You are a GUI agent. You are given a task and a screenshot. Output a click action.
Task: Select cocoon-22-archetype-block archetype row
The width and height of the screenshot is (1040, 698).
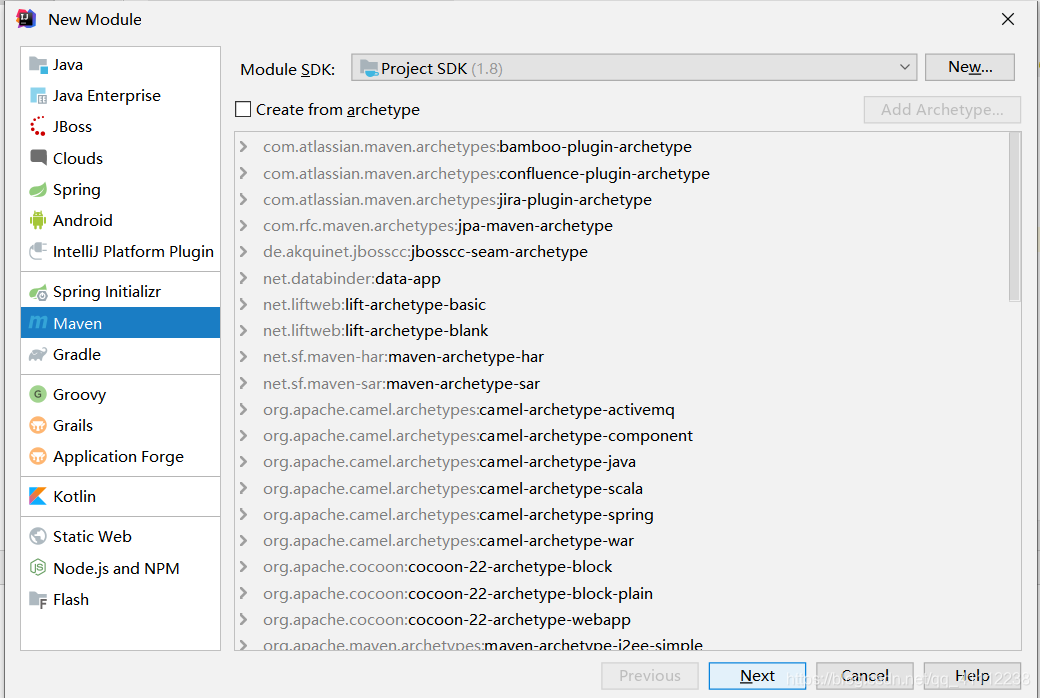[622, 567]
